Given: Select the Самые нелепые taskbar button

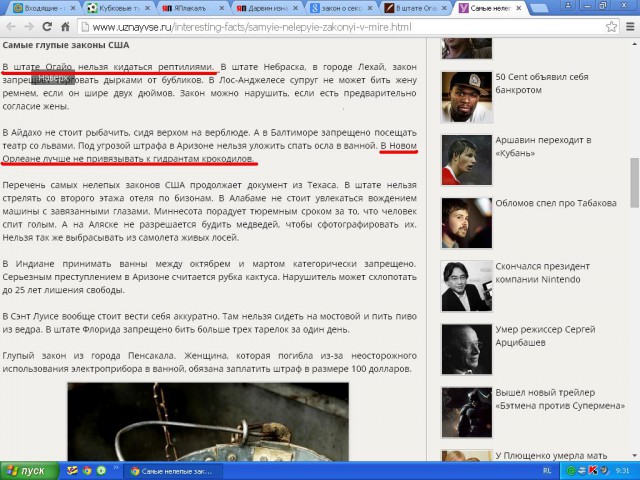Looking at the screenshot, I should click(172, 471).
